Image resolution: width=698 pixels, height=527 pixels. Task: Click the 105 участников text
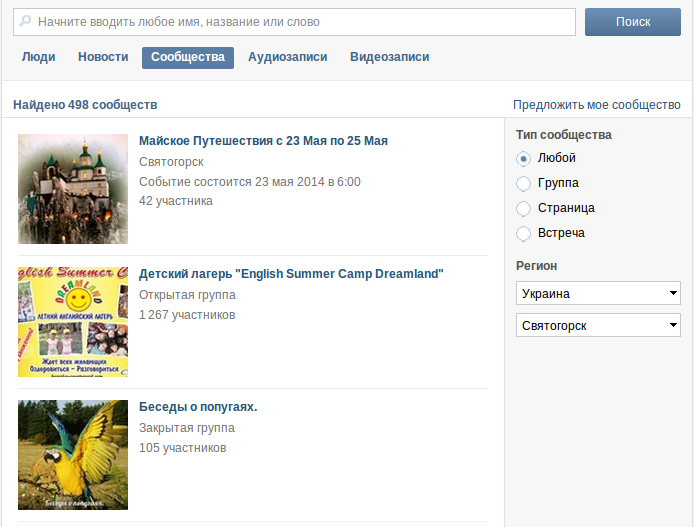pos(183,448)
